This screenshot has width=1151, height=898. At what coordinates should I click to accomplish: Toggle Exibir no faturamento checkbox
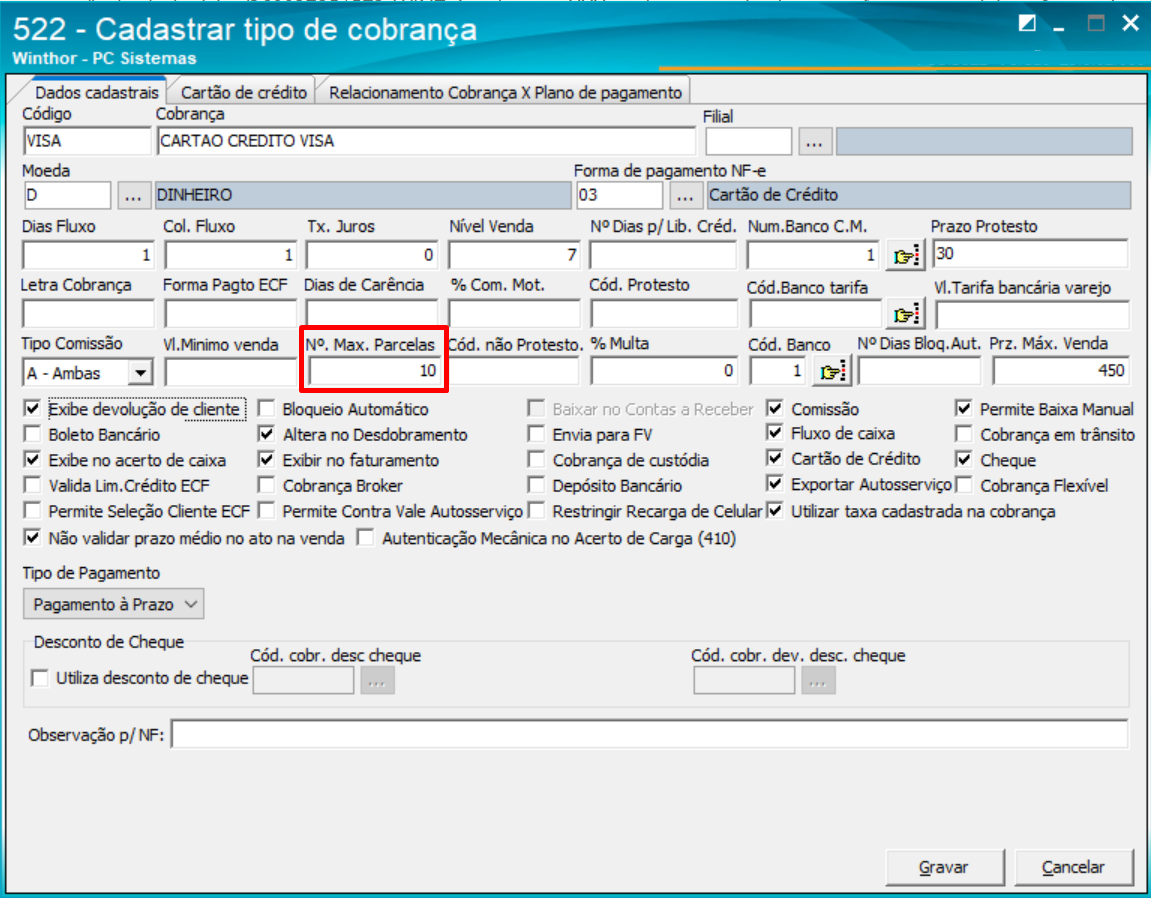[266, 460]
